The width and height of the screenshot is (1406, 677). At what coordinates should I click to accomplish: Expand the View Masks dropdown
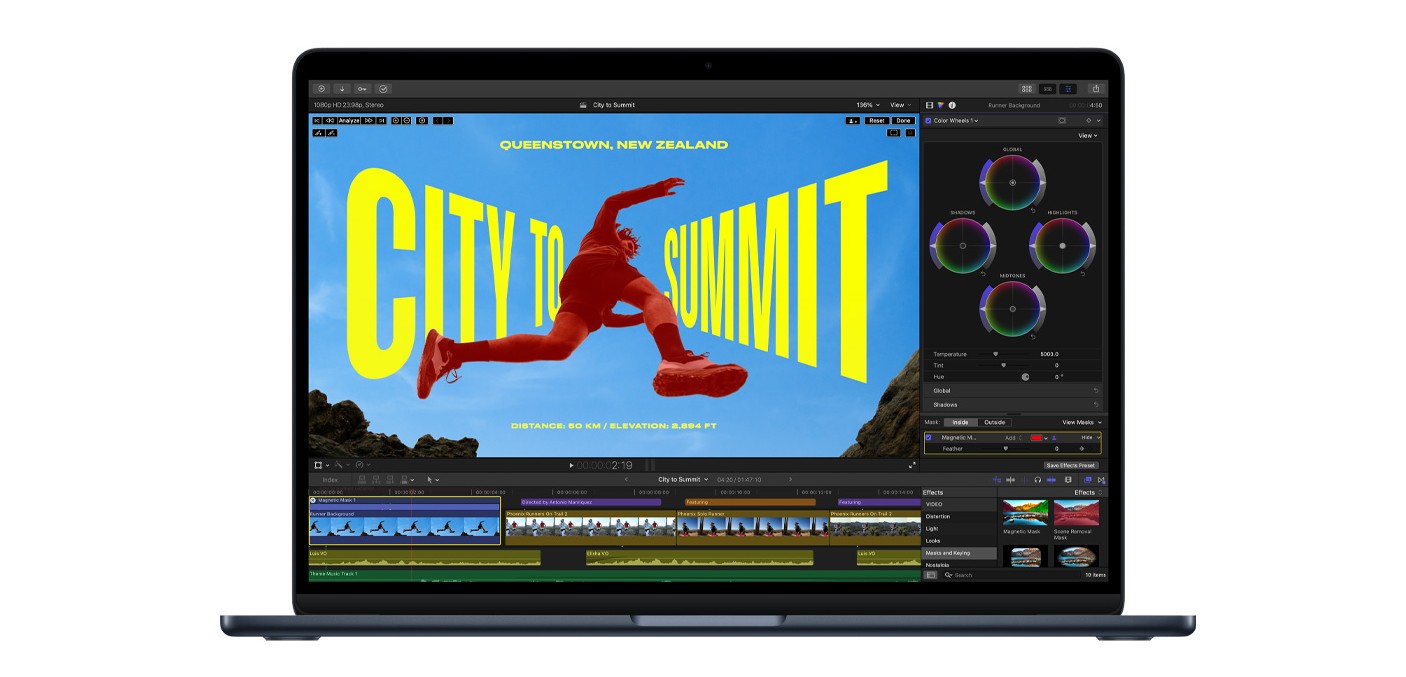(x=1081, y=422)
